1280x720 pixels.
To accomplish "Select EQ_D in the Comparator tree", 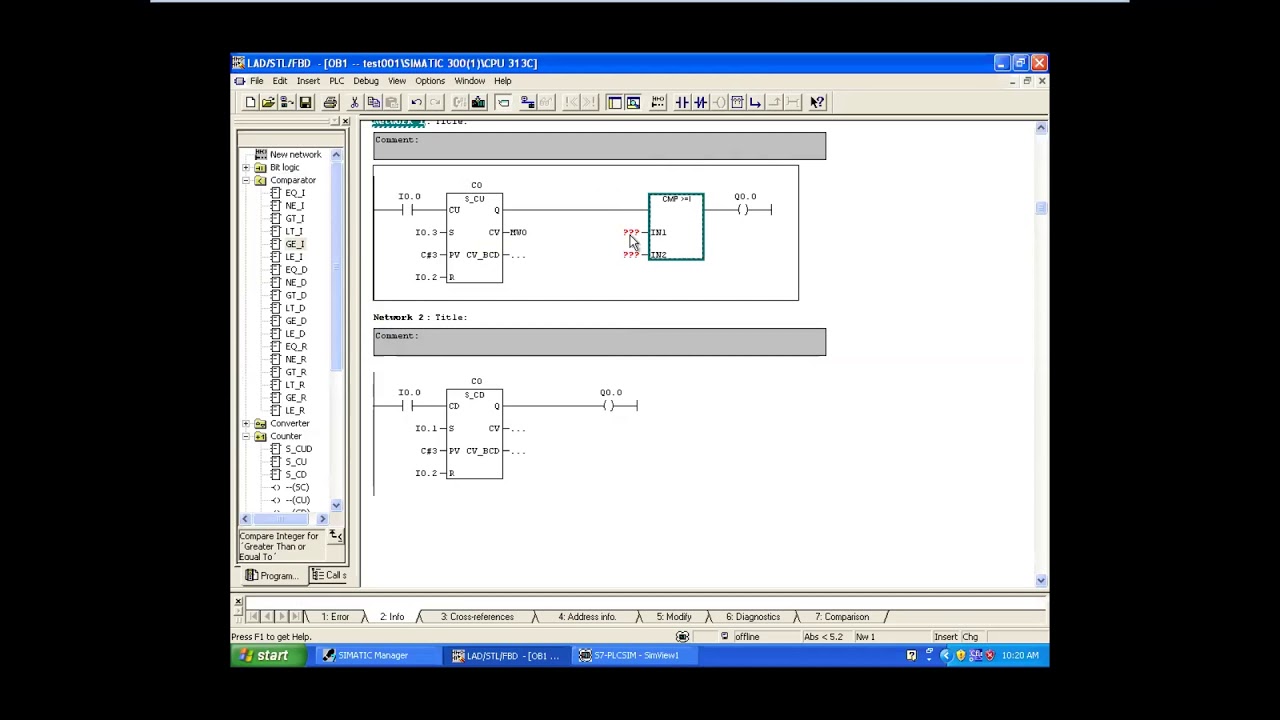I will coord(296,270).
